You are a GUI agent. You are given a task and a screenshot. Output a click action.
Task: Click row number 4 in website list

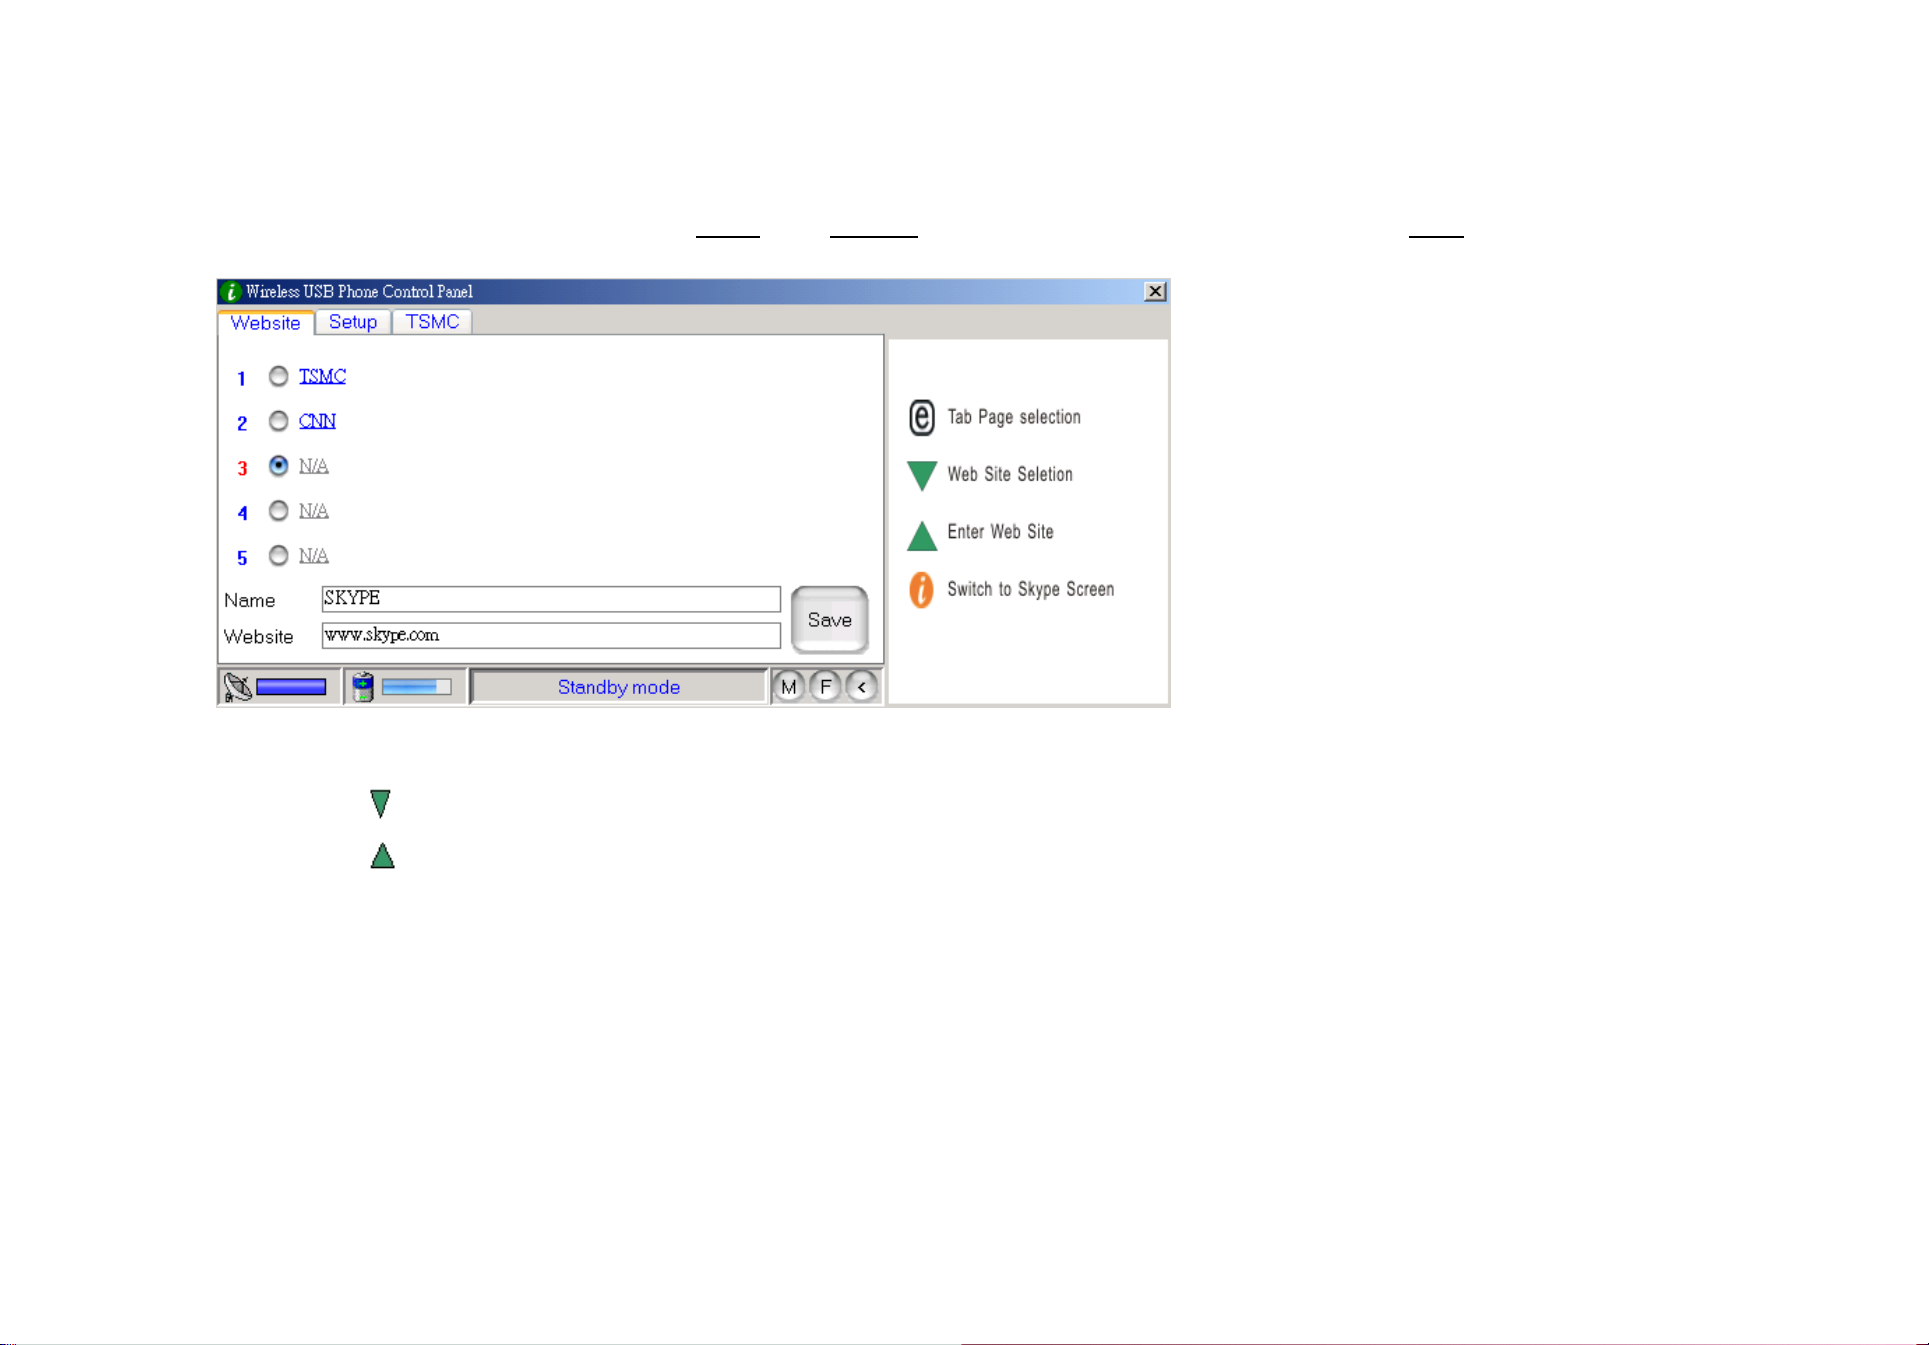coord(242,514)
